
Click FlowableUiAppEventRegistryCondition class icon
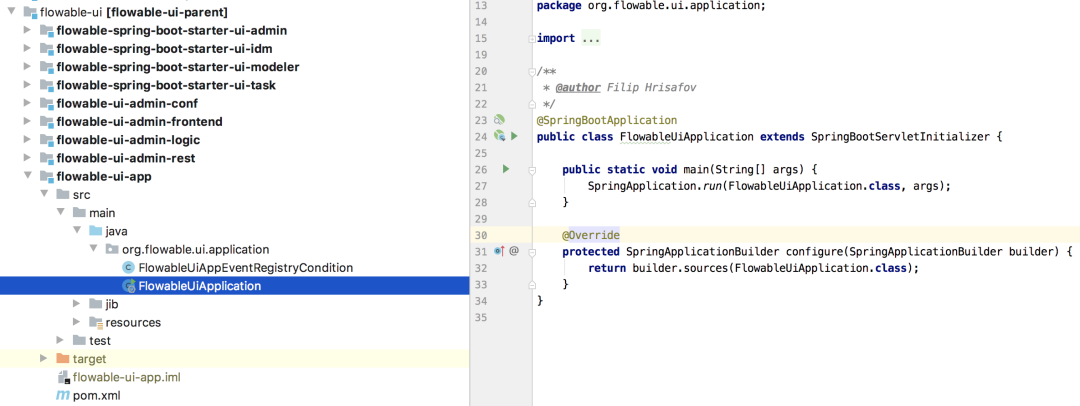pos(128,267)
